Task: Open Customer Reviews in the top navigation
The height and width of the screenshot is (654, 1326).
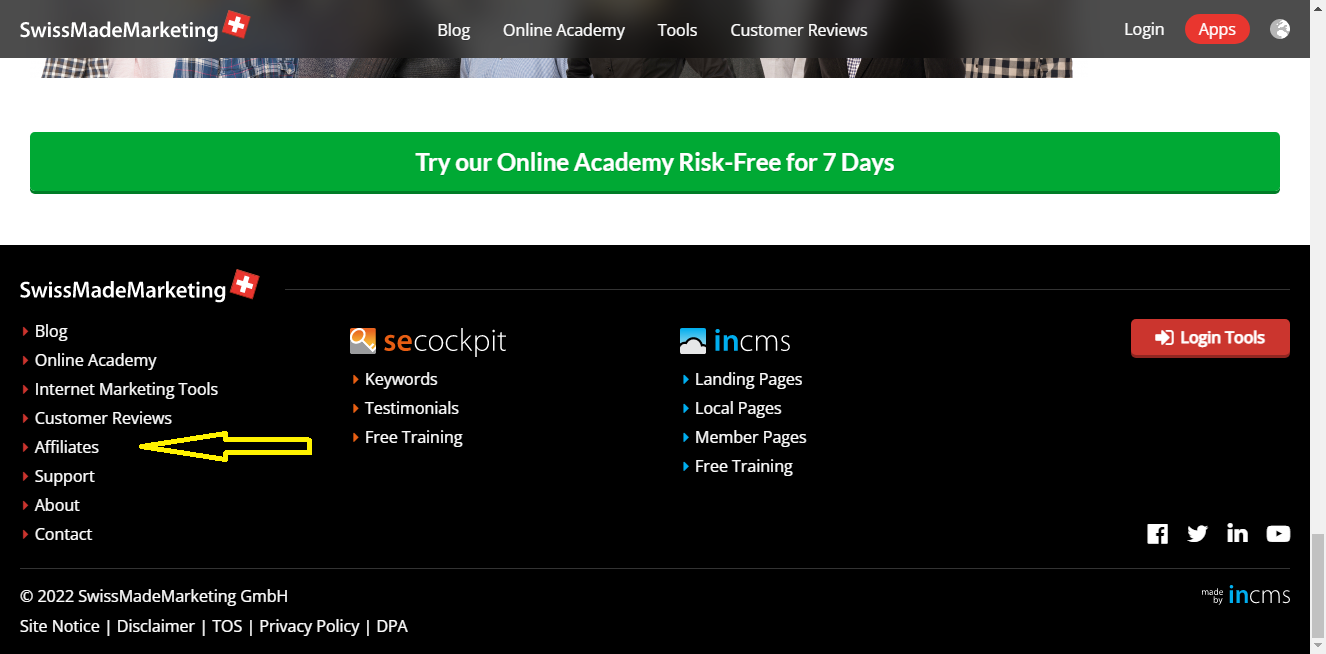Action: (x=799, y=30)
